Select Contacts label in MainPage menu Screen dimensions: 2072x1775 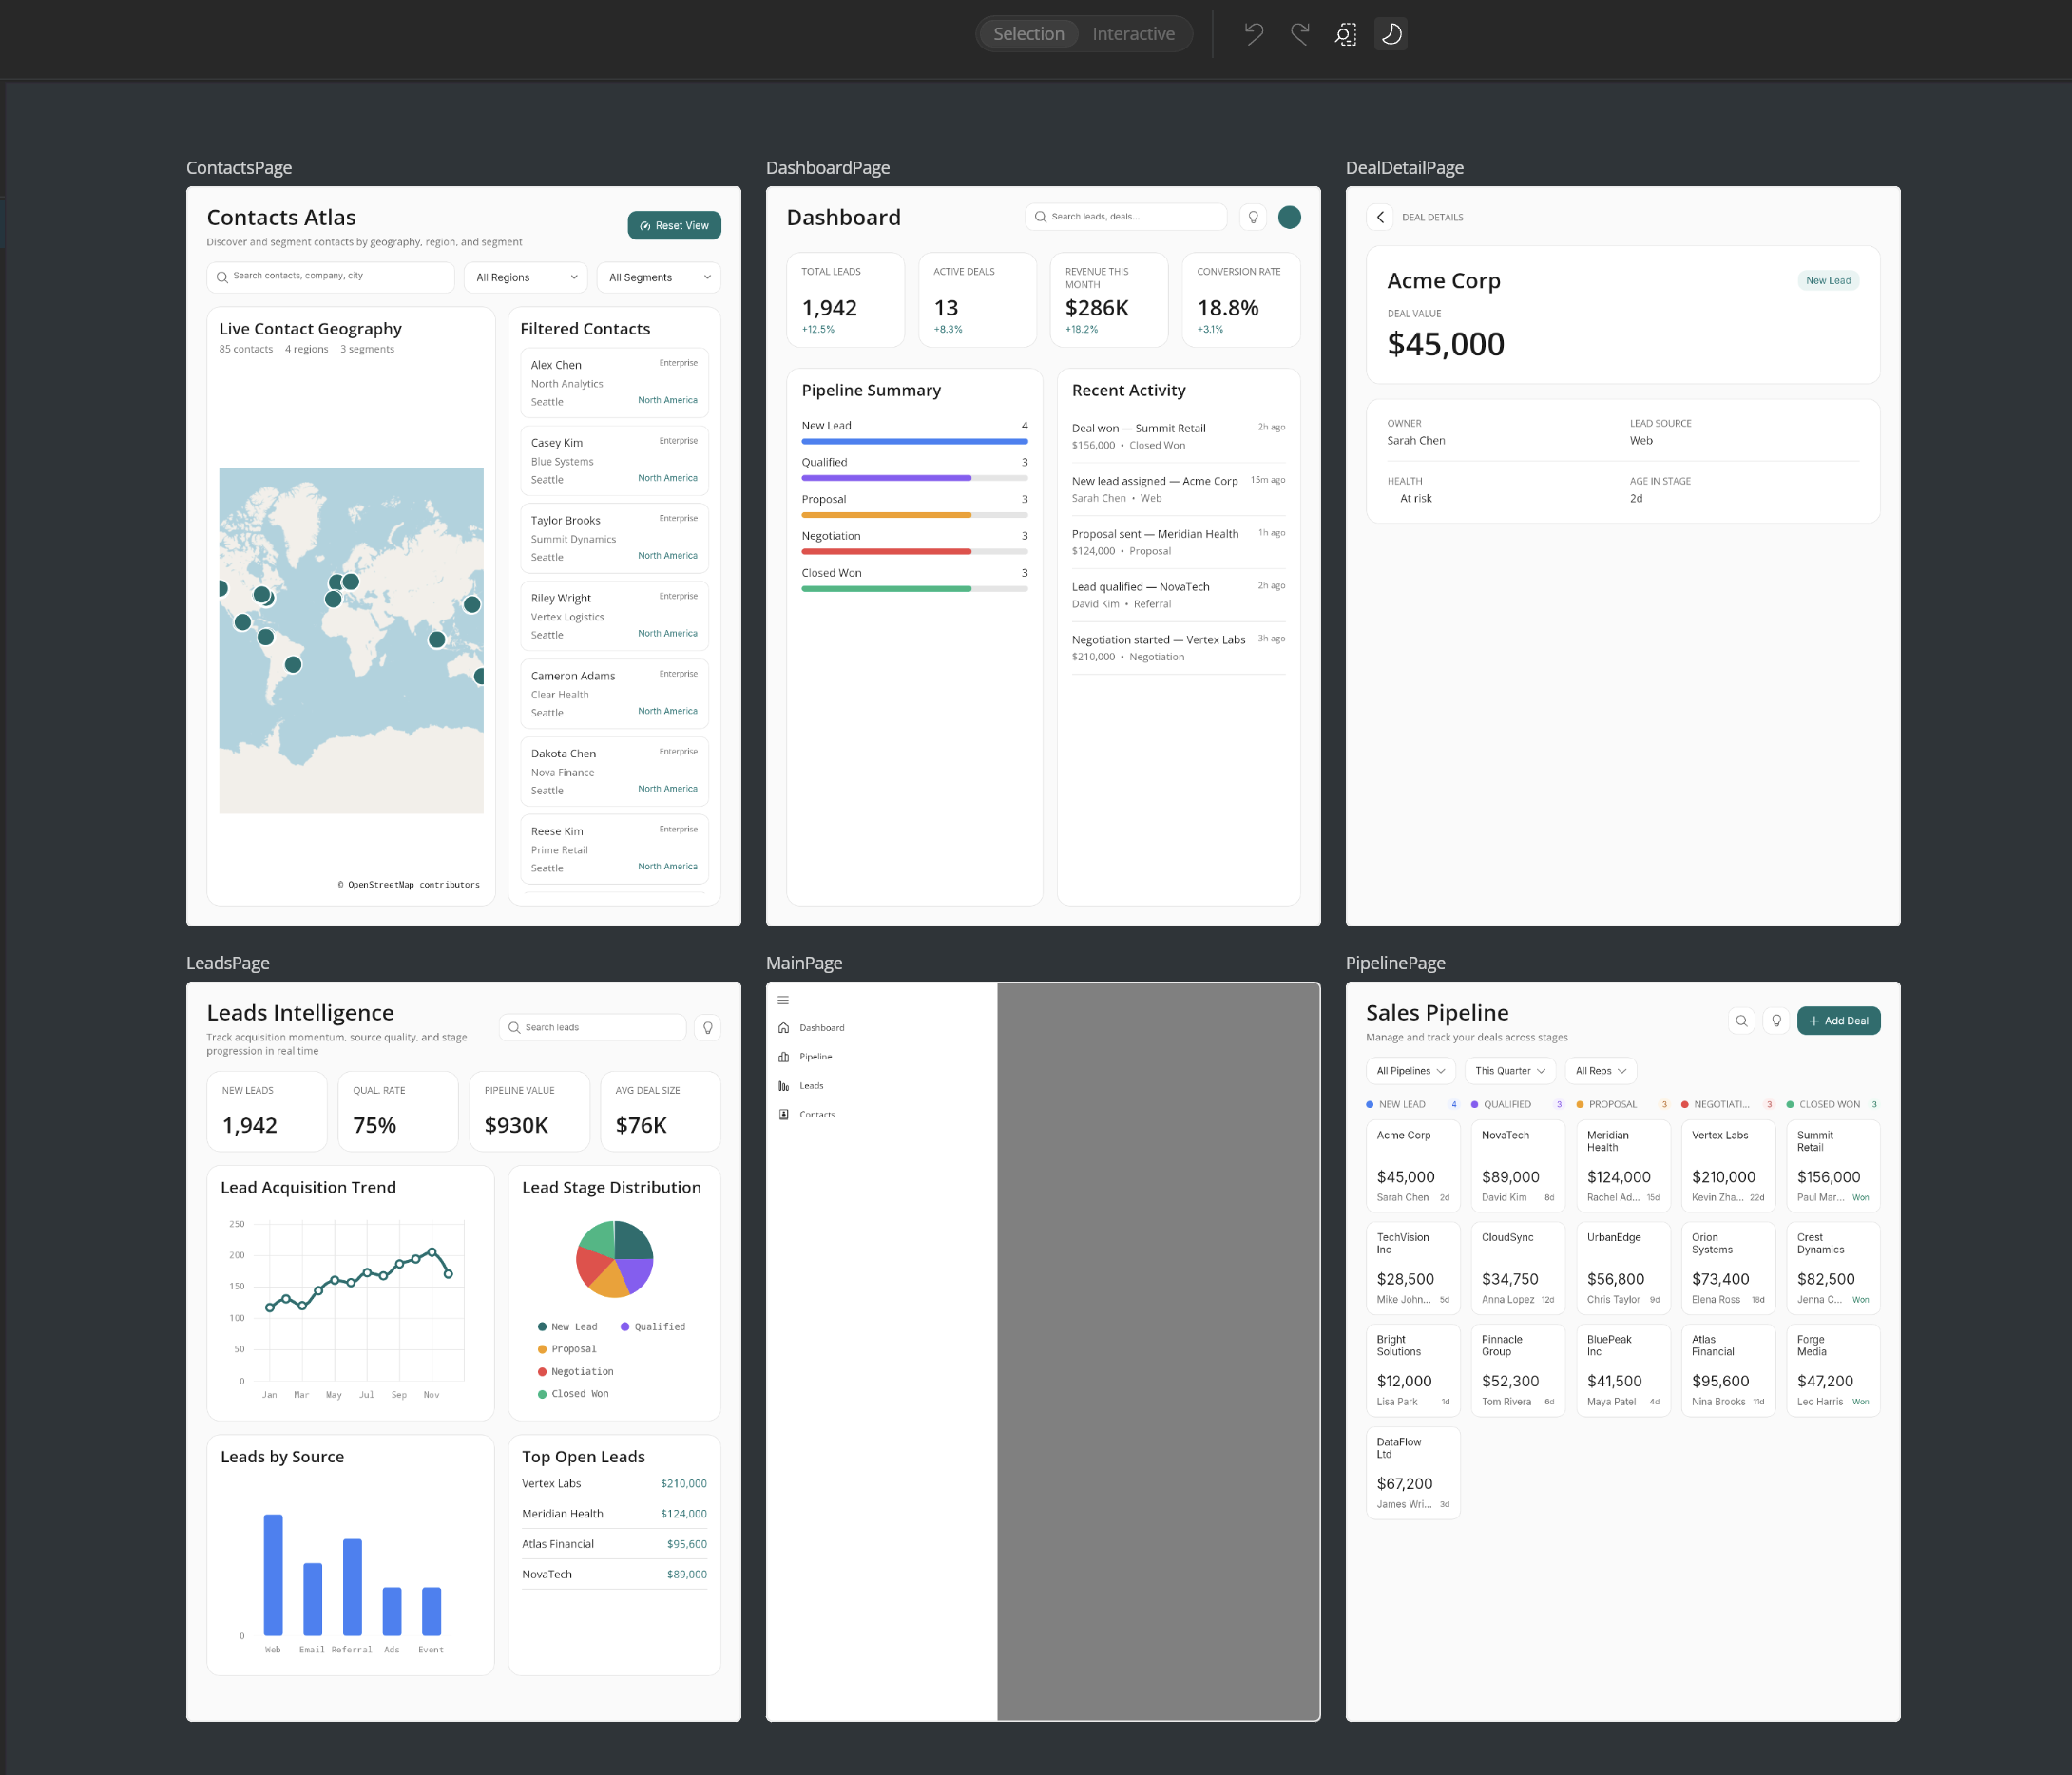tap(817, 1114)
